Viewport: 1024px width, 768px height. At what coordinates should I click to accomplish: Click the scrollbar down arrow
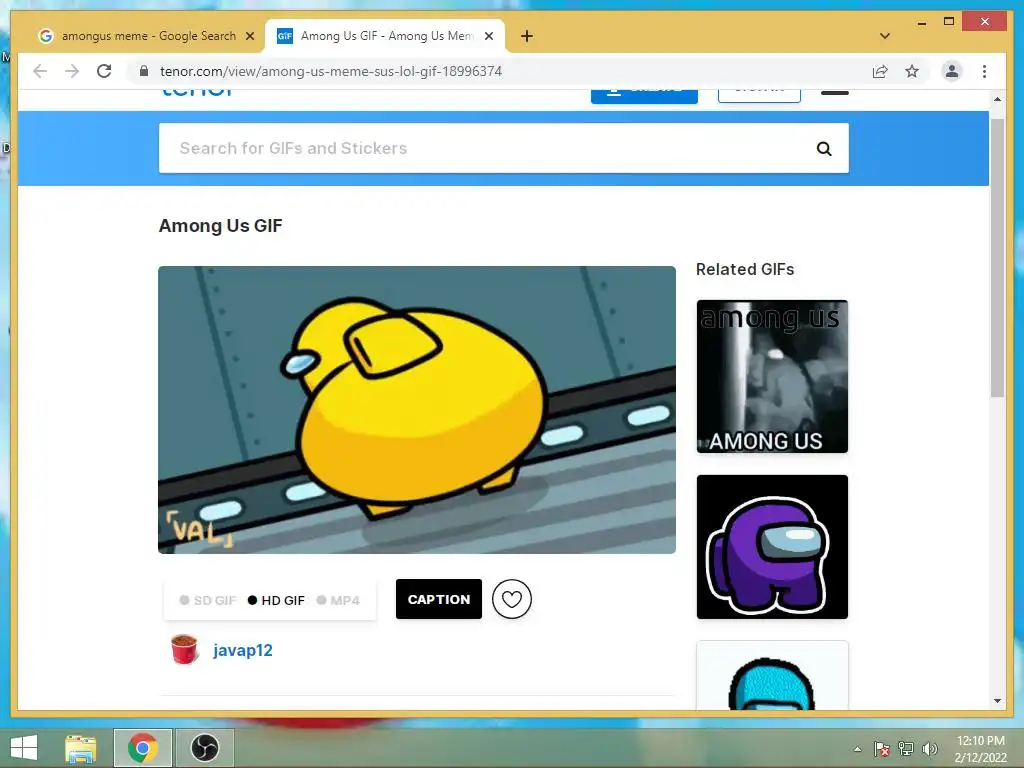[997, 701]
